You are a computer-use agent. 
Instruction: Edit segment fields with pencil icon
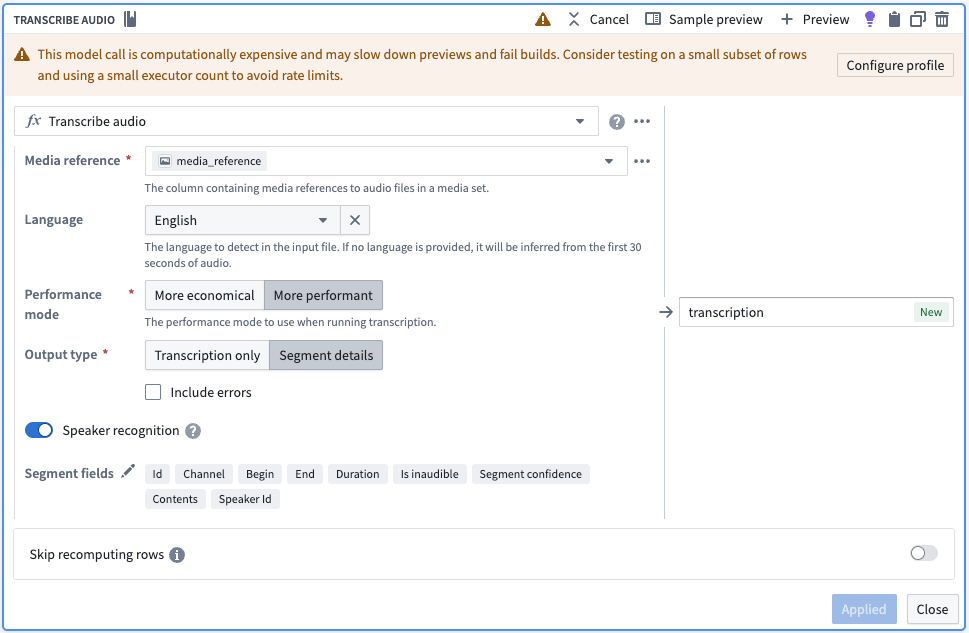pos(128,472)
